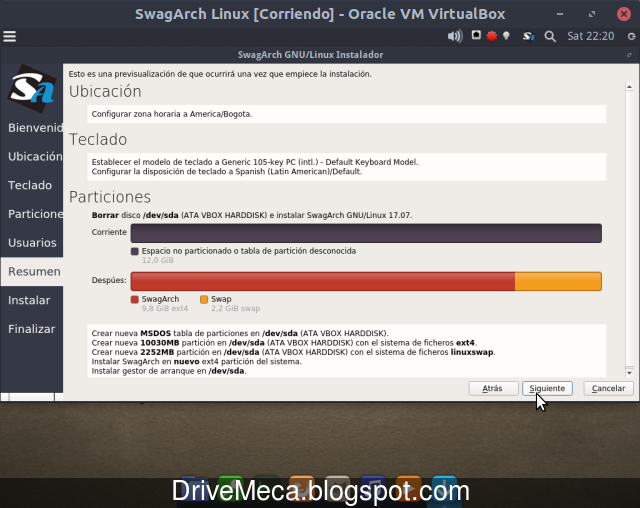Click the Ubicación section heading

point(105,91)
